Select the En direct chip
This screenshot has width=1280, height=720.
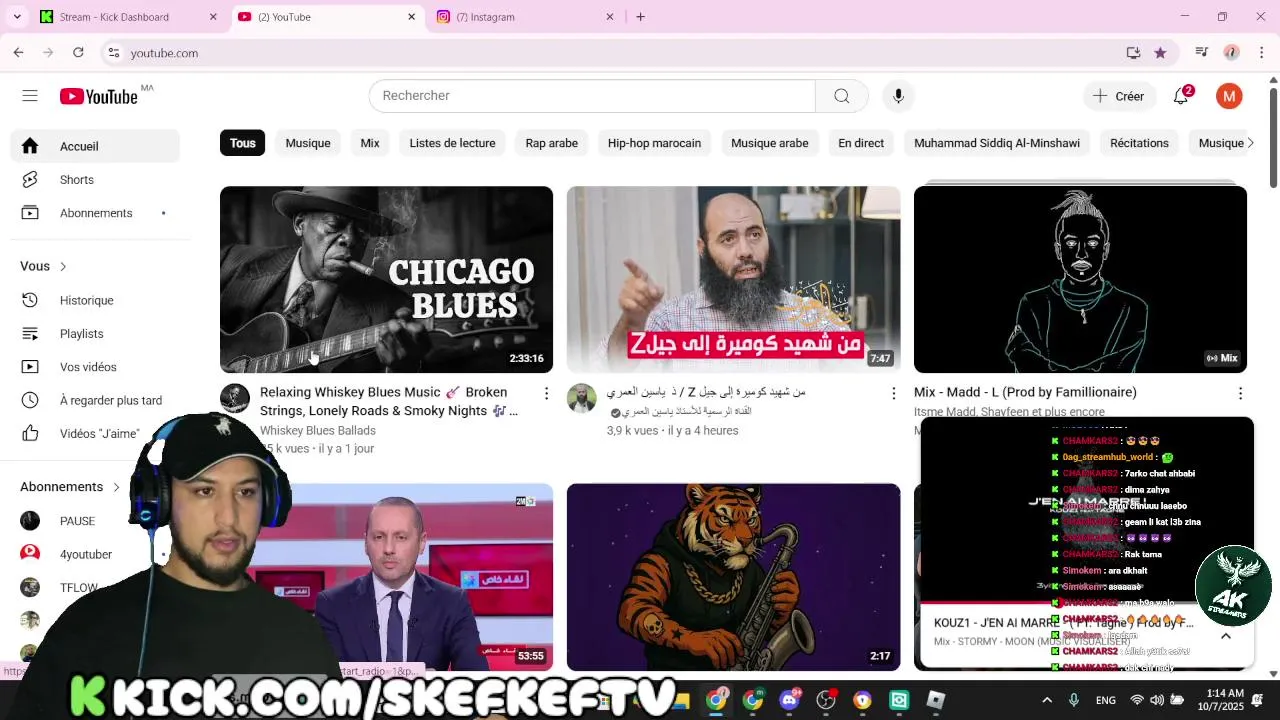[861, 143]
